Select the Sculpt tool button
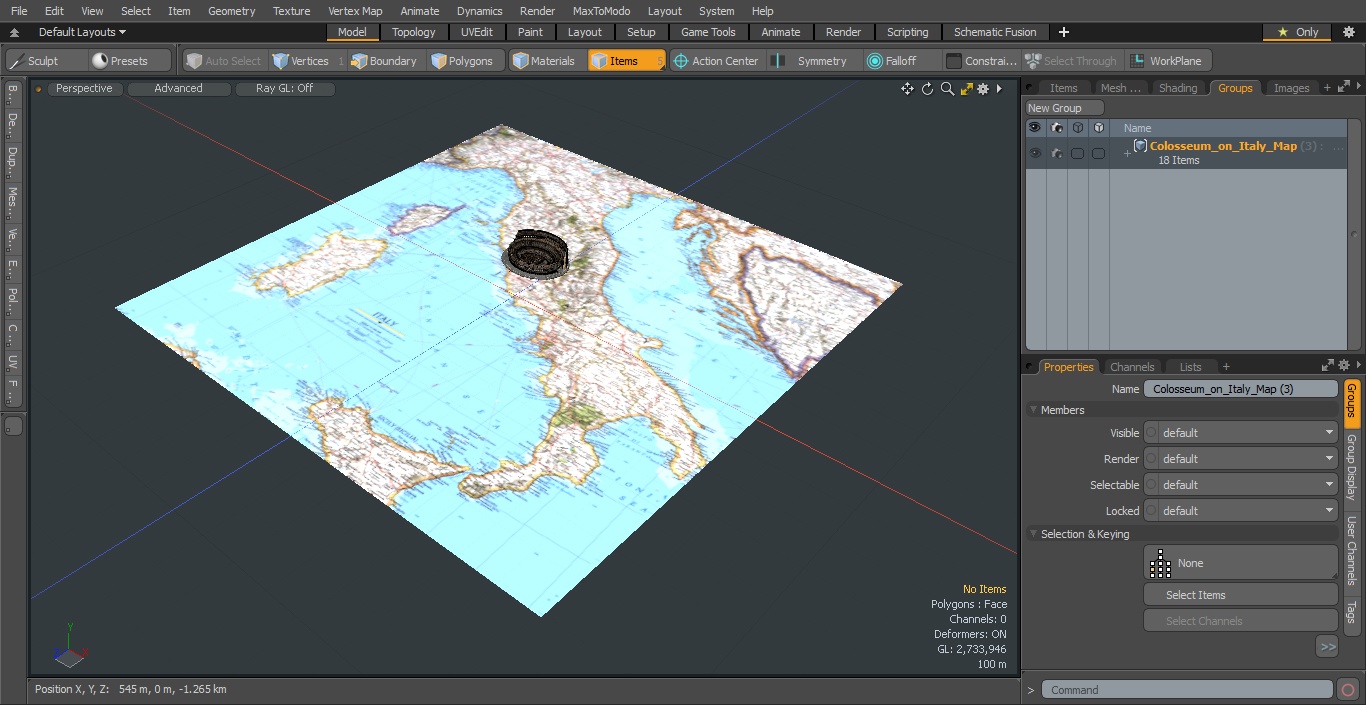This screenshot has height=705, width=1366. click(x=46, y=61)
